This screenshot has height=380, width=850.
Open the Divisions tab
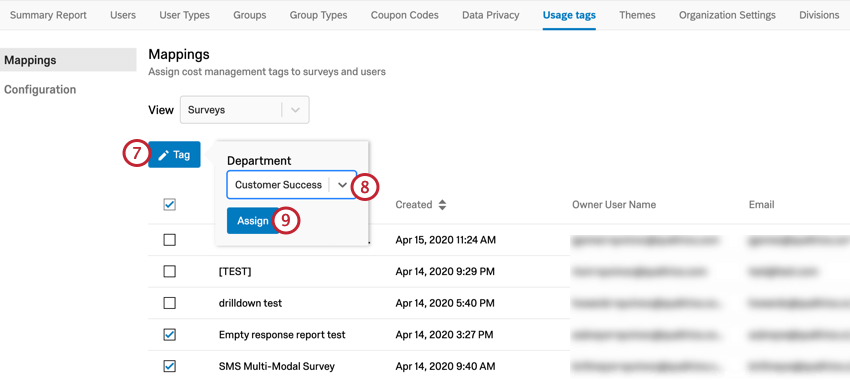(819, 15)
